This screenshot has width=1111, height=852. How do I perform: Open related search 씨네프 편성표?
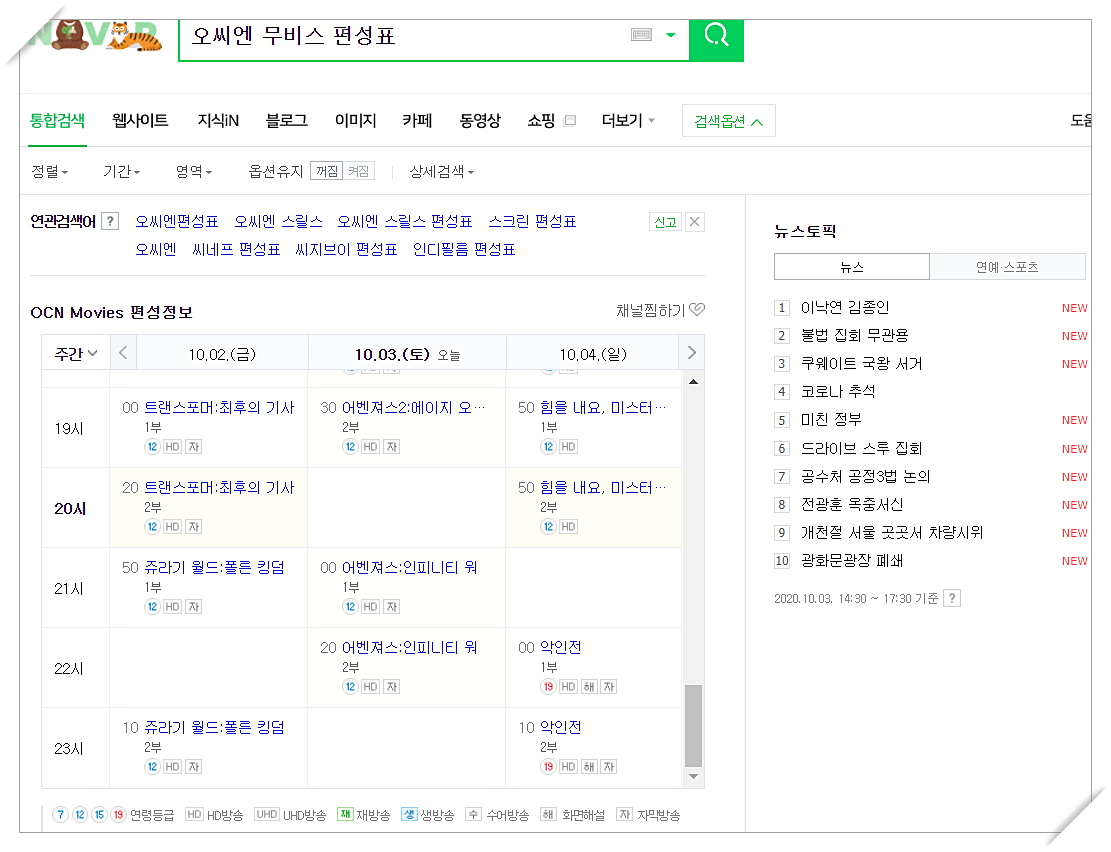point(236,250)
